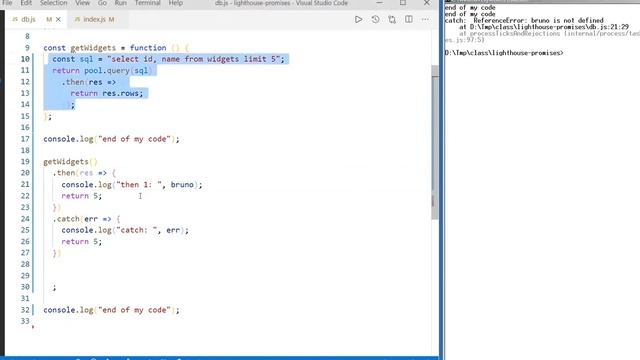Maximize the Visual Studio Code window

(403, 3)
